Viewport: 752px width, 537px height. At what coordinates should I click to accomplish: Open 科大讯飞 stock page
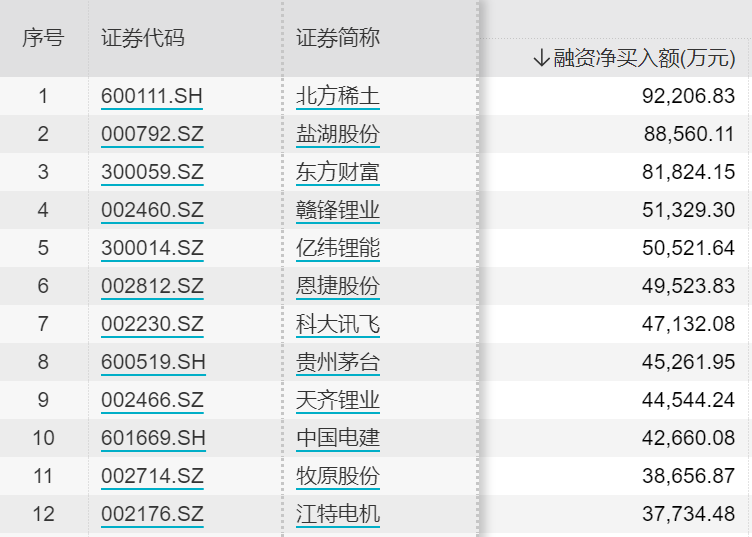pos(338,325)
